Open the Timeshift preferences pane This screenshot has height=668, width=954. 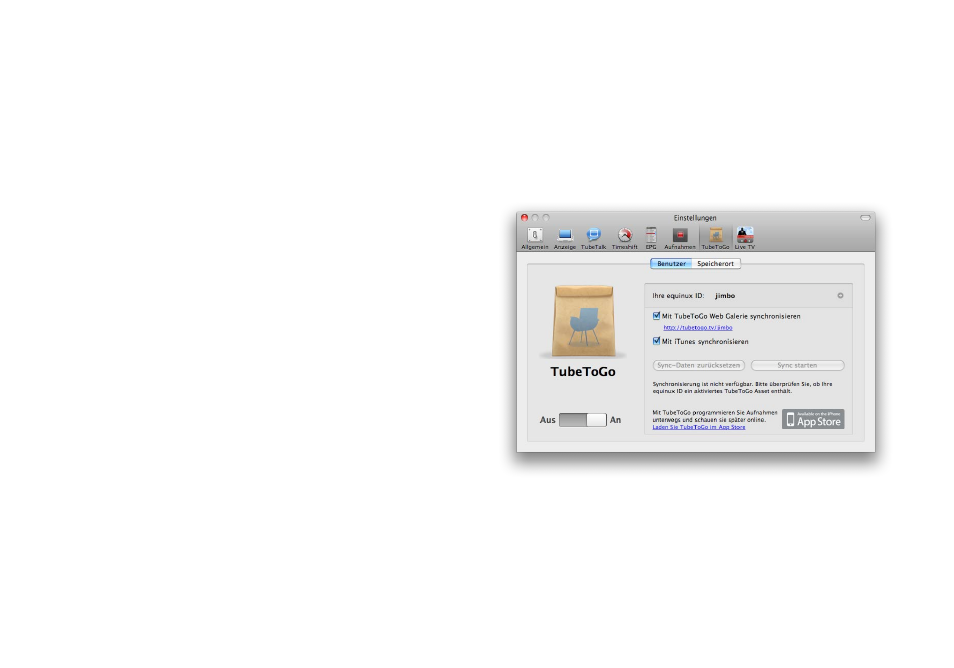click(624, 238)
